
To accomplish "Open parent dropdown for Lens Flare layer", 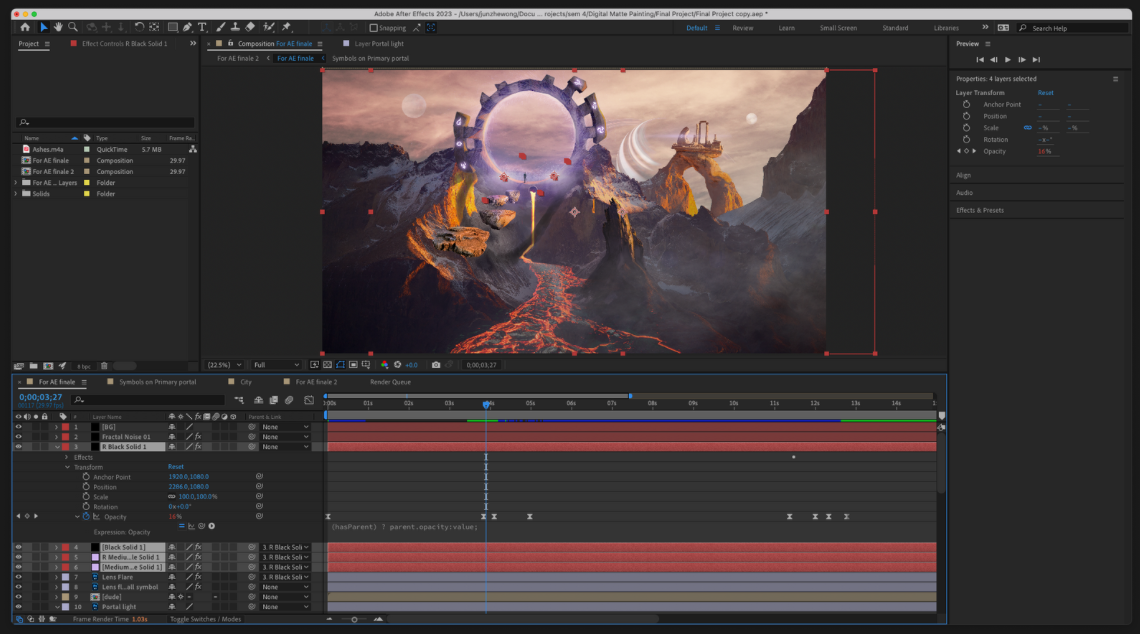I will (x=285, y=577).
